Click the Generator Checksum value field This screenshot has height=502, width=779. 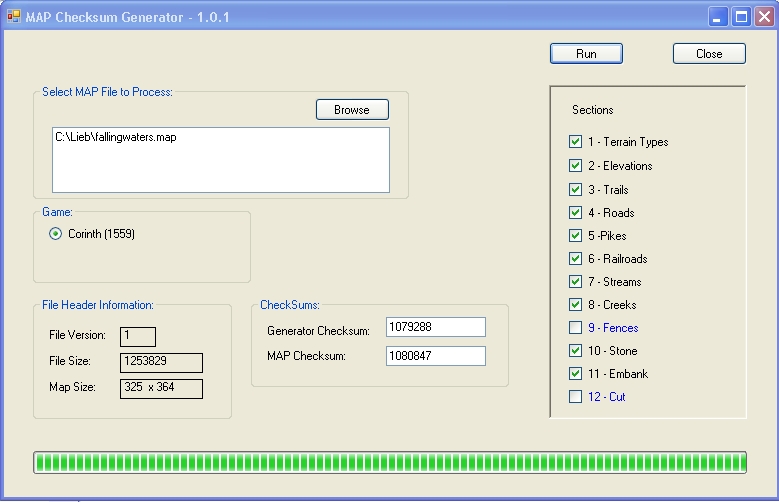coord(436,327)
